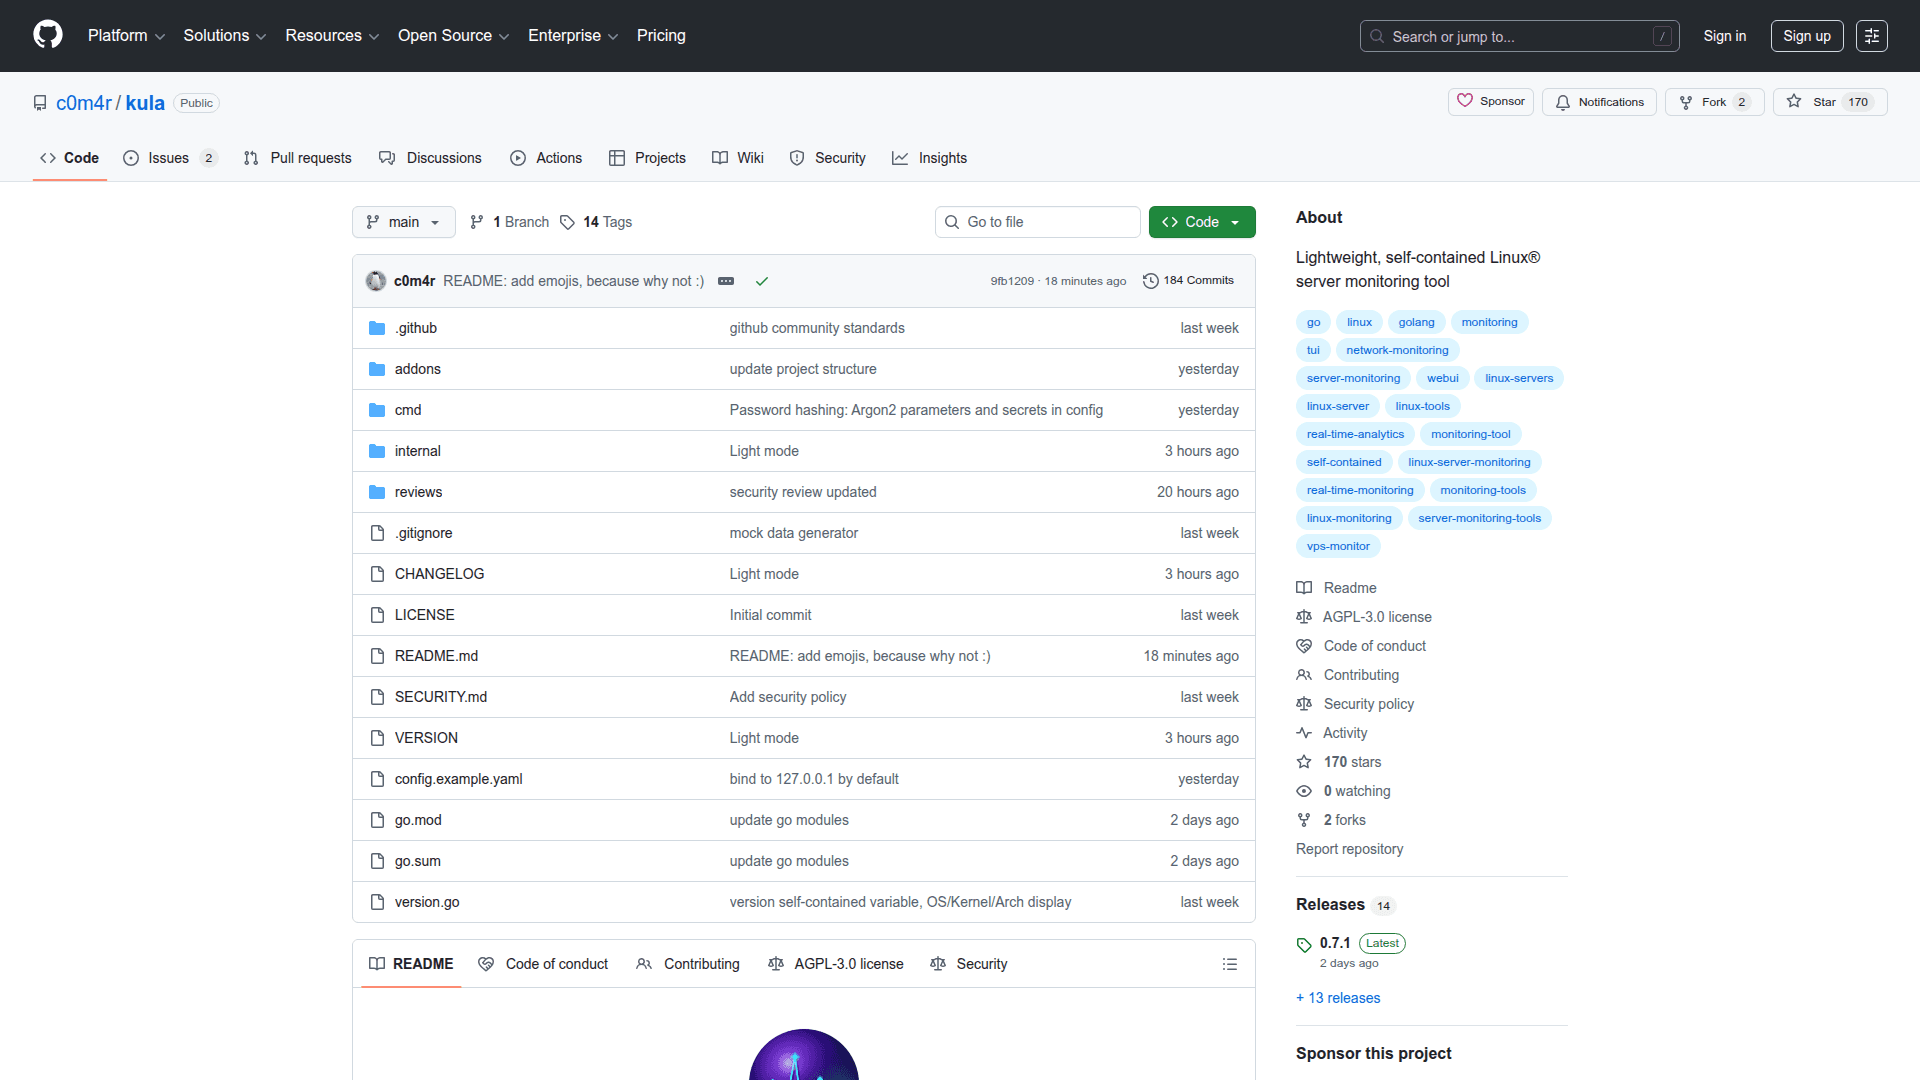1920x1080 pixels.
Task: Click the Sponsor heart button
Action: coord(1490,102)
